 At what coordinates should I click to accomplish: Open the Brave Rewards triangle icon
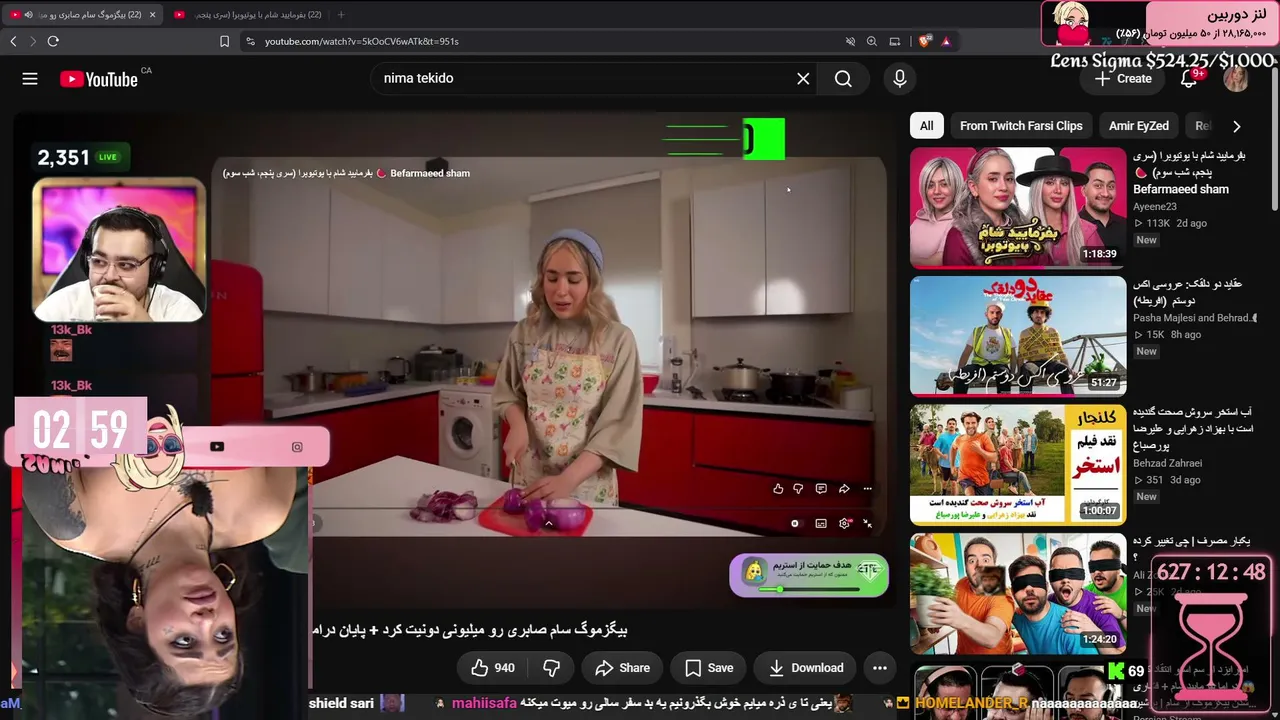pos(946,41)
